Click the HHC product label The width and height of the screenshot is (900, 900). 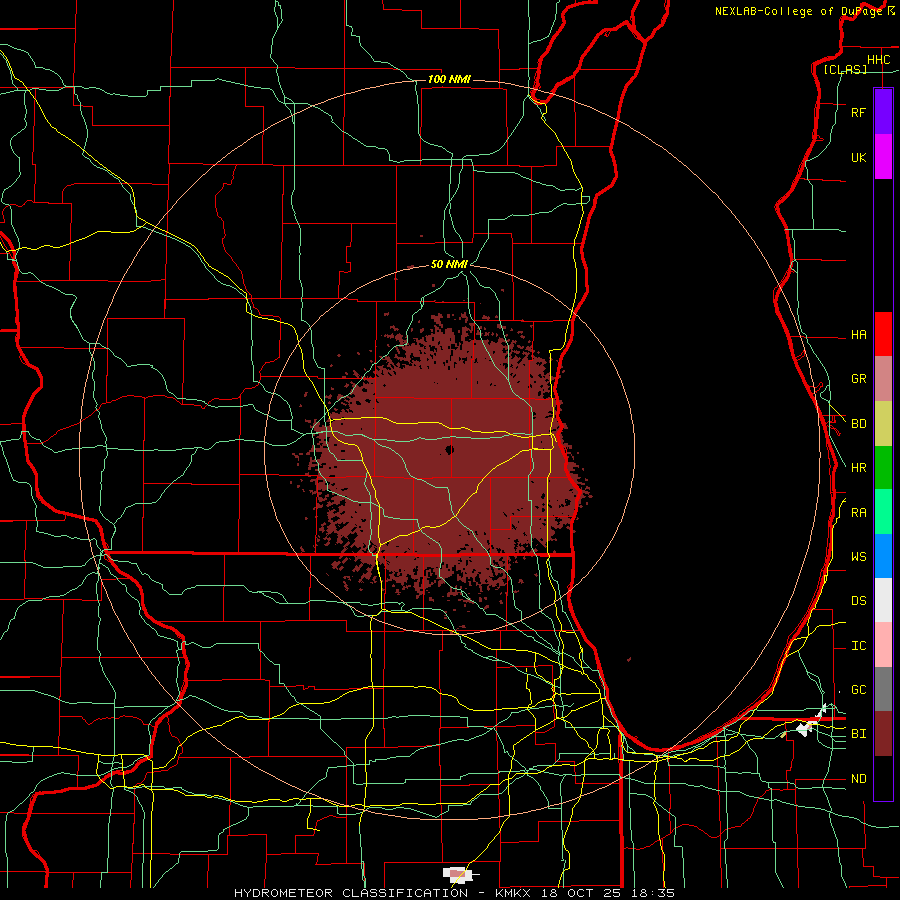point(878,60)
